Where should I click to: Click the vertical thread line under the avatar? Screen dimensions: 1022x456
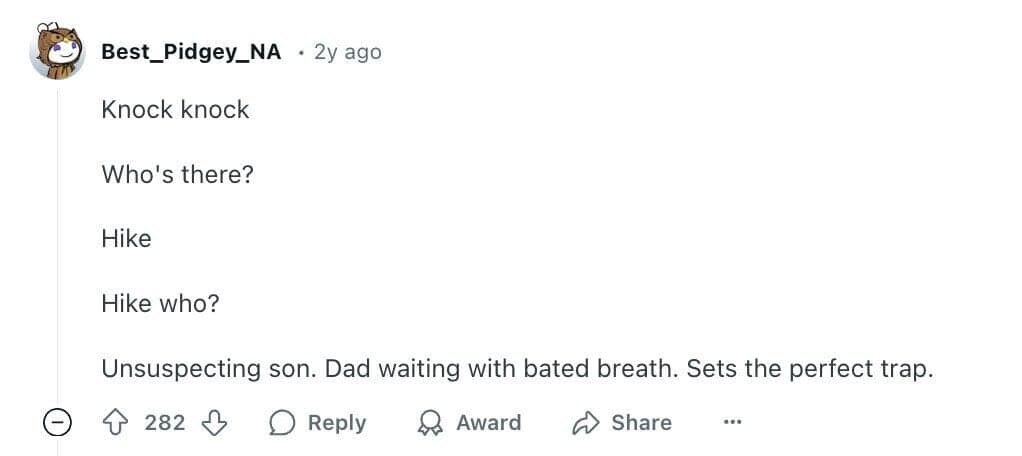coord(57,240)
